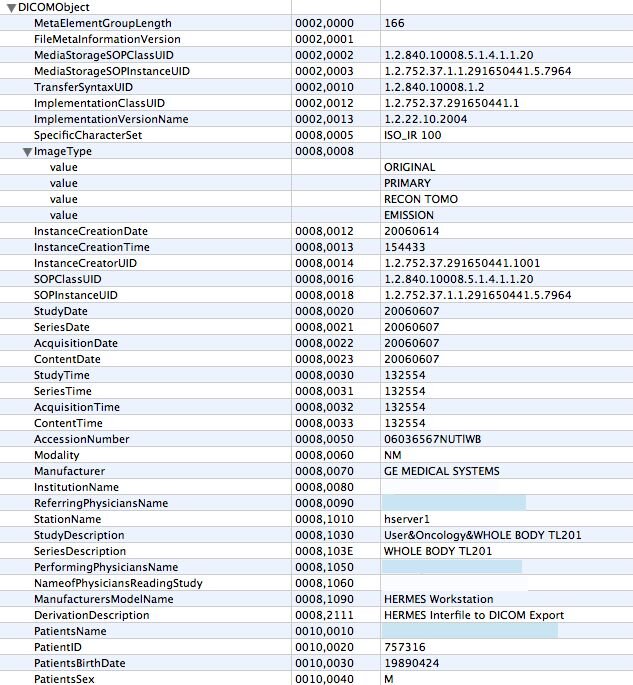Click the PerformingPhysiciansName redacted value cell
Image resolution: width=633 pixels, height=685 pixels.
[452, 567]
